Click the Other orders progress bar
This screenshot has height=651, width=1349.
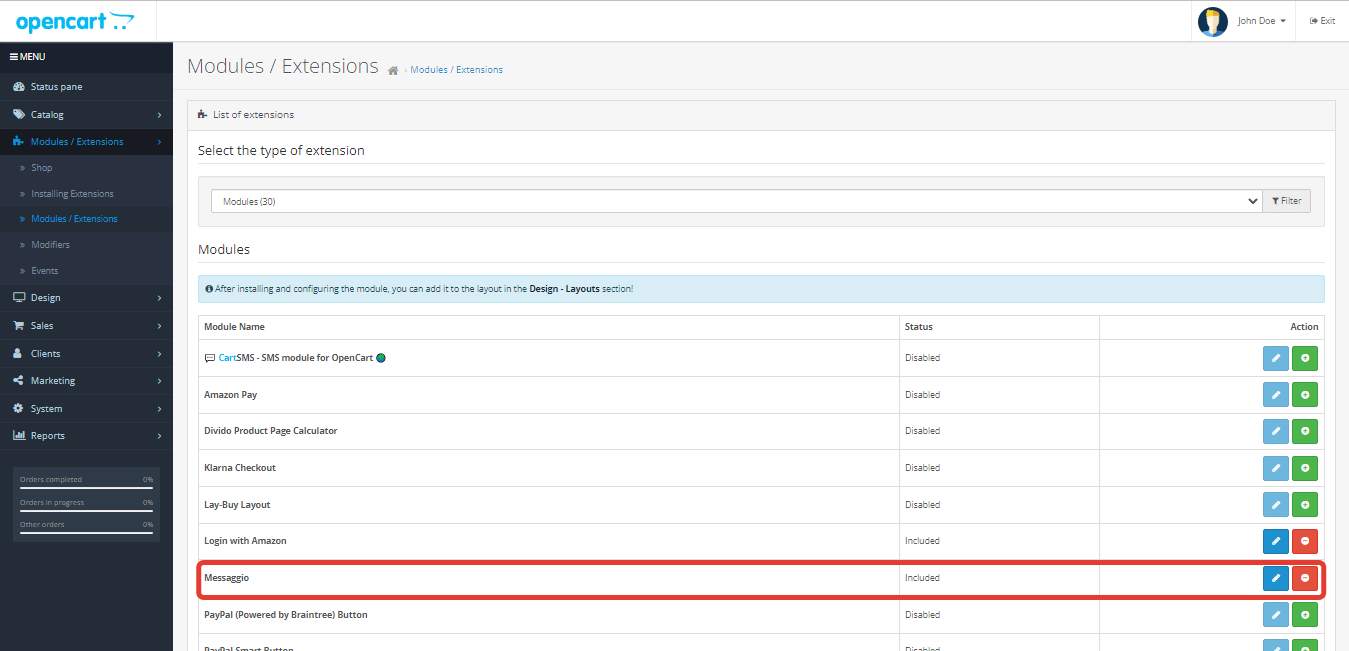86,532
